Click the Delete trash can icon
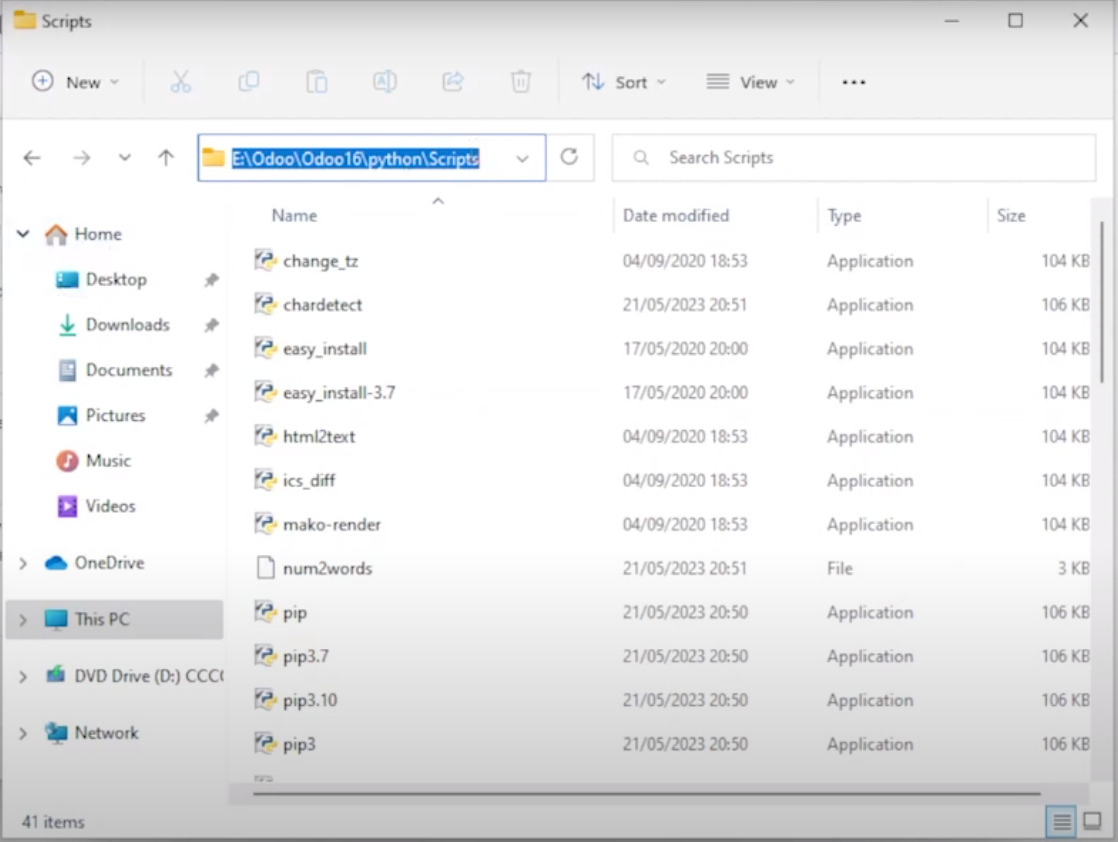The width and height of the screenshot is (1118, 842). click(521, 82)
